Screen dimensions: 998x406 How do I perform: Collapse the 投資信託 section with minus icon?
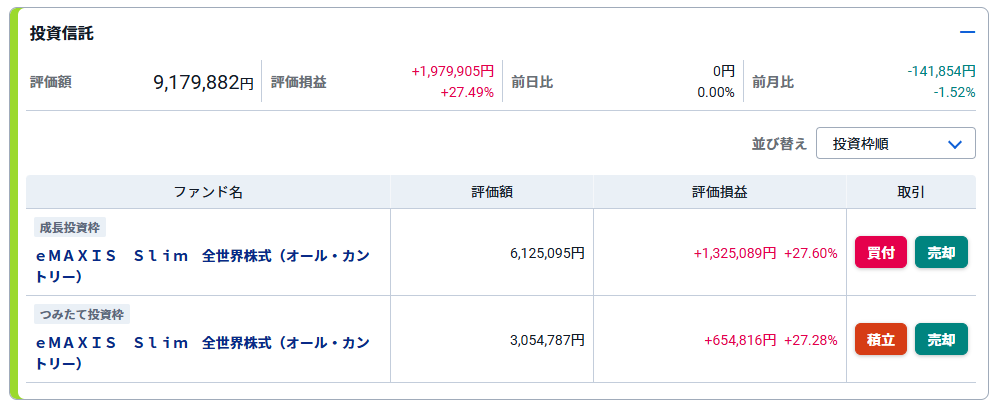click(x=967, y=32)
